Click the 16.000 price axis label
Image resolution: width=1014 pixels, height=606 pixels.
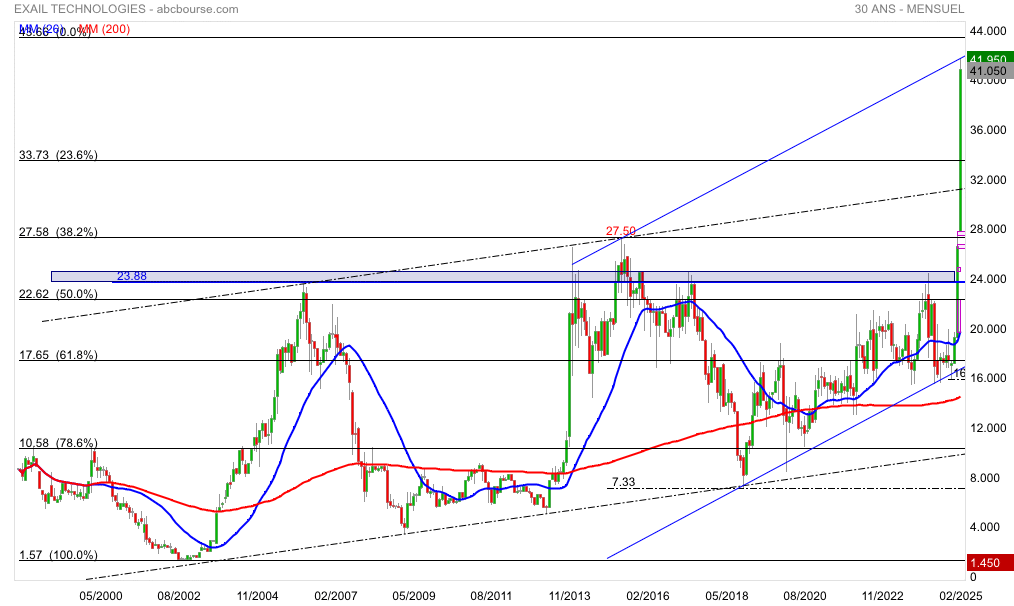[988, 378]
